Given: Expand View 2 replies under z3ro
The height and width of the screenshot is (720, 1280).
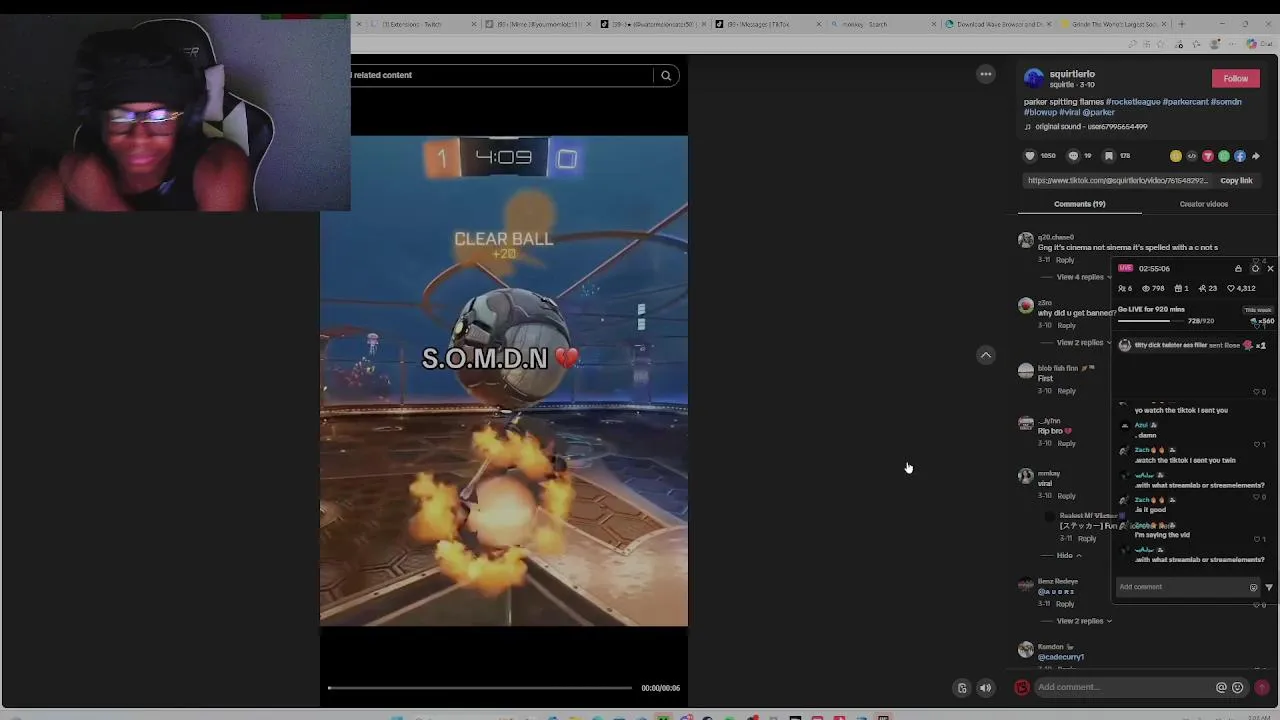Looking at the screenshot, I should coord(1084,343).
